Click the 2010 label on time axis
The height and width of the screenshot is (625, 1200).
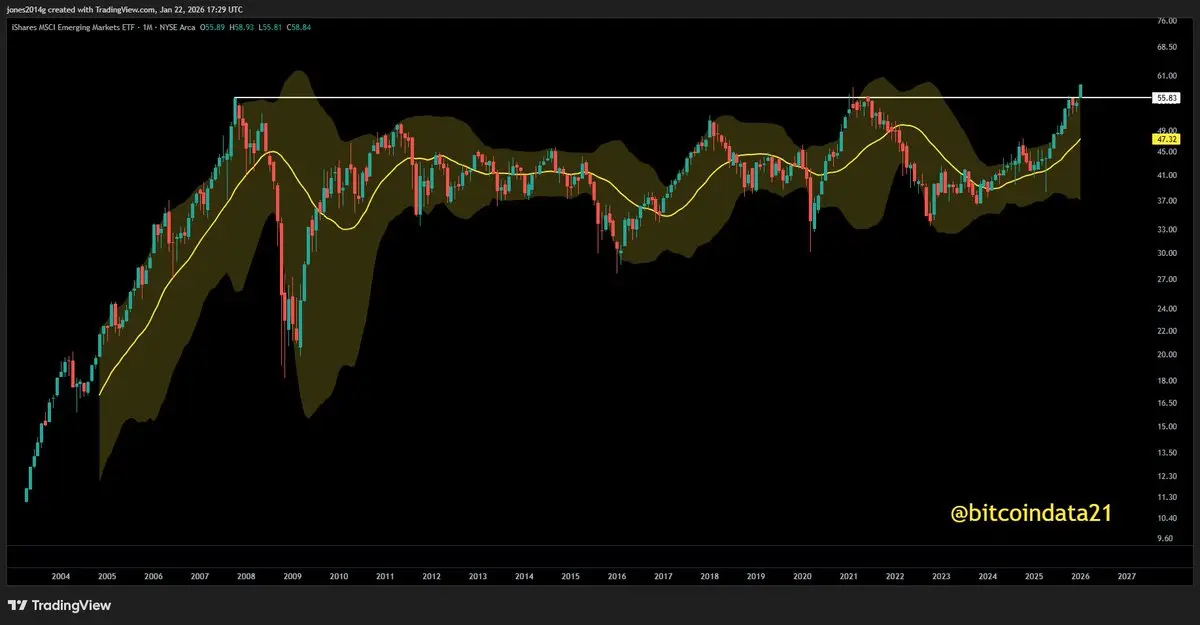[x=339, y=577]
